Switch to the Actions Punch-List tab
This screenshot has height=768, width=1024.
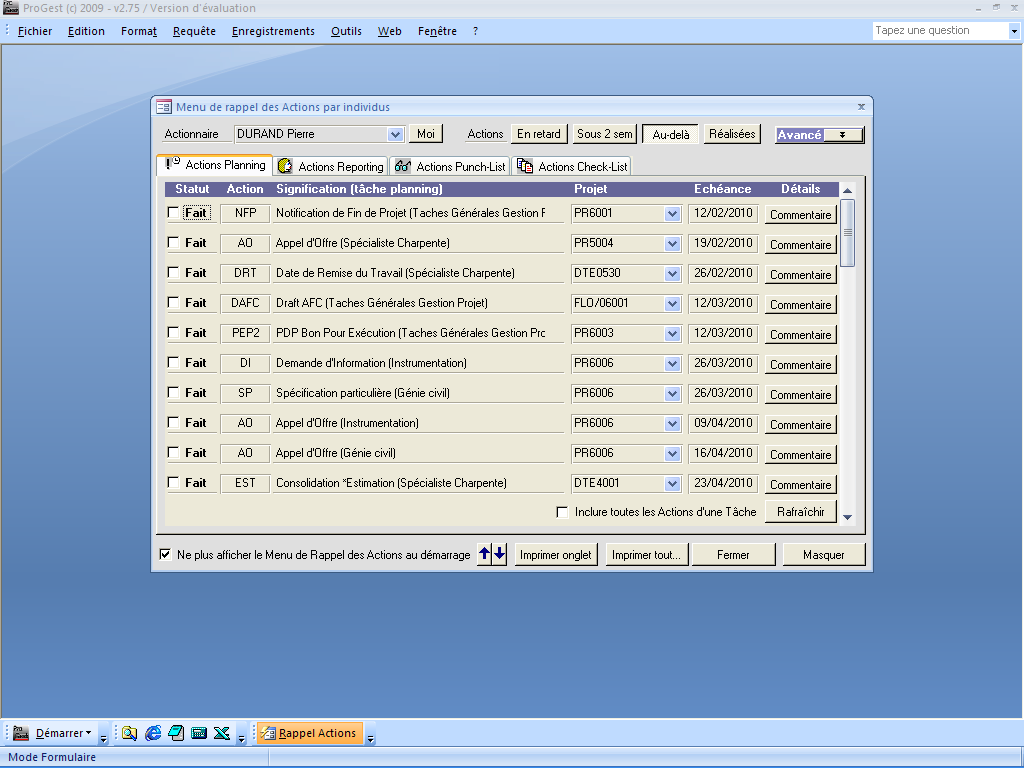450,167
